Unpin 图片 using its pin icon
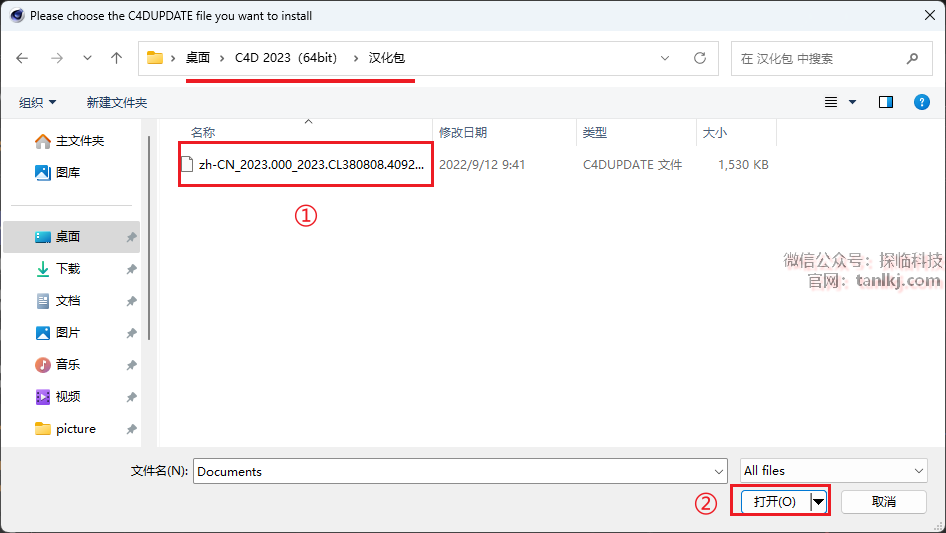The width and height of the screenshot is (946, 533). (x=131, y=333)
